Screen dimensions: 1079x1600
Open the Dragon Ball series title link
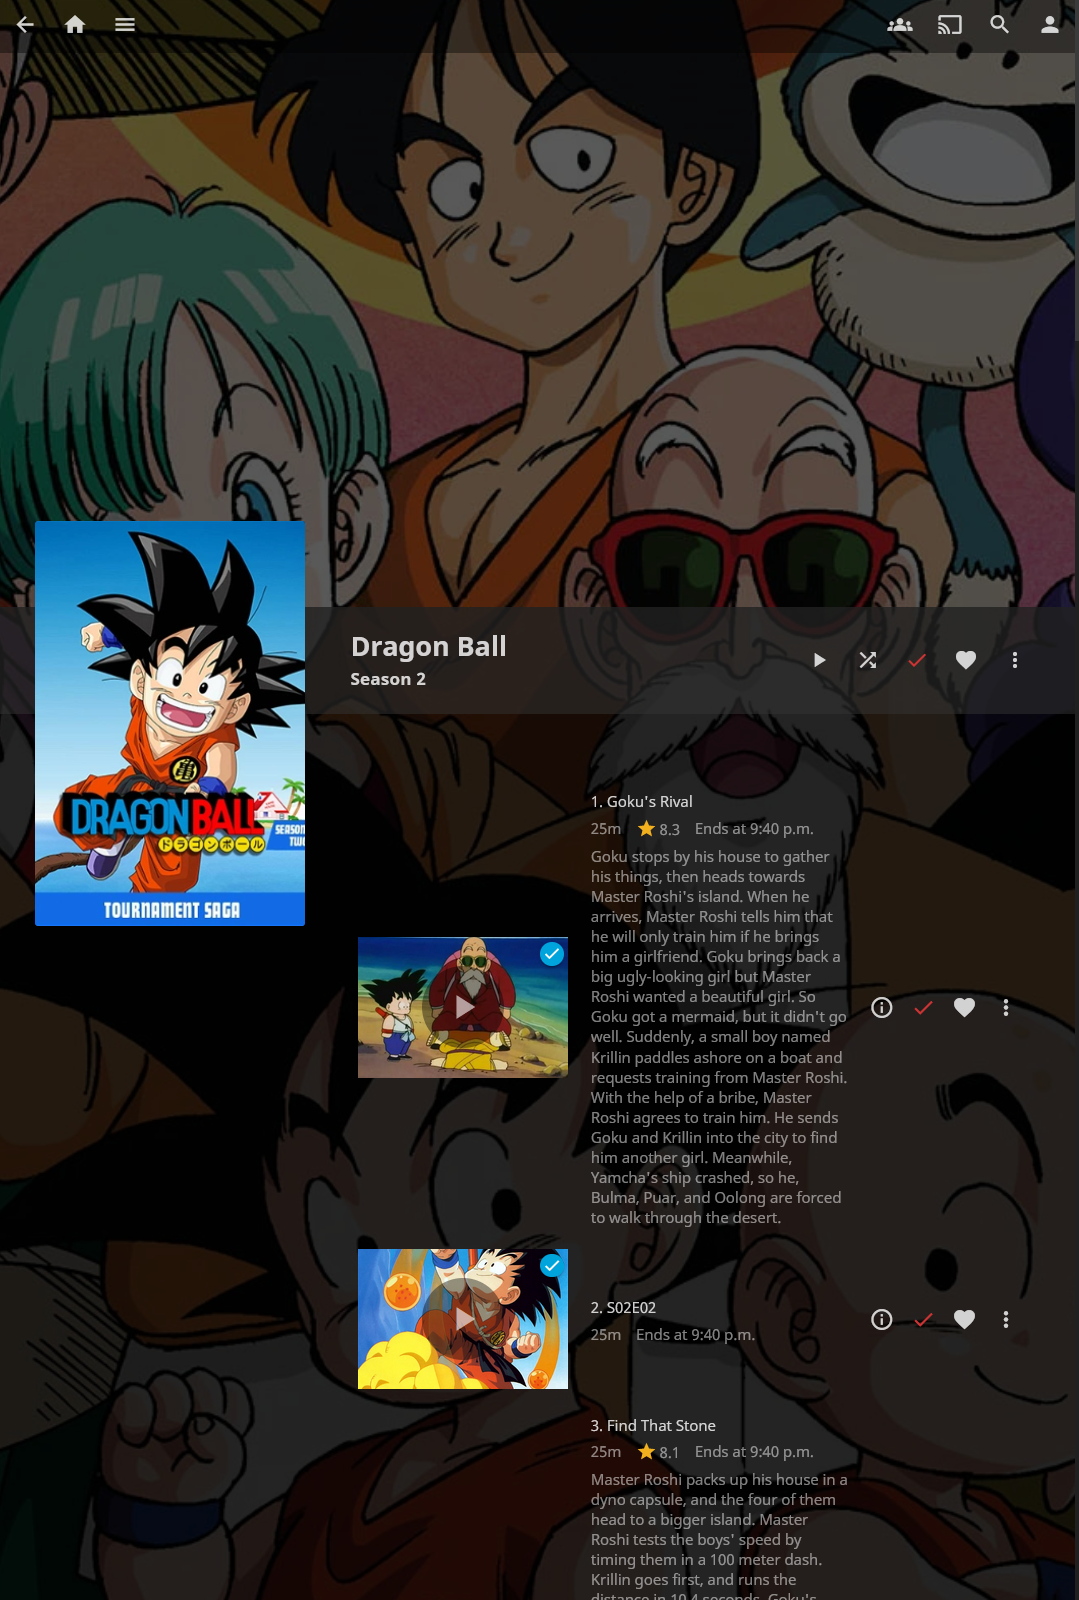point(429,647)
